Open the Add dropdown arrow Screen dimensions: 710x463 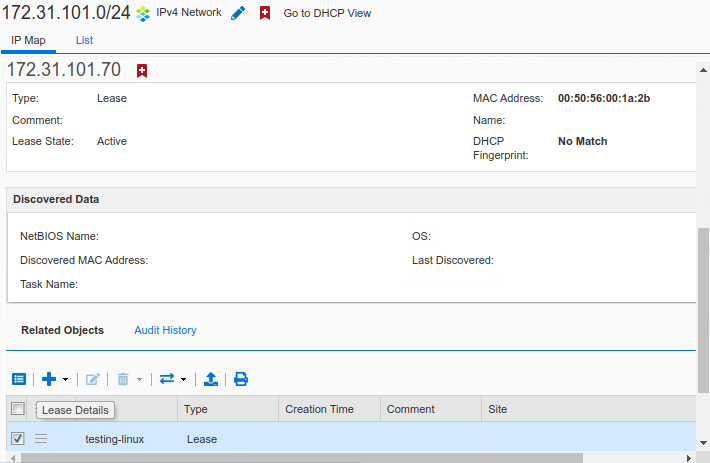[66, 380]
